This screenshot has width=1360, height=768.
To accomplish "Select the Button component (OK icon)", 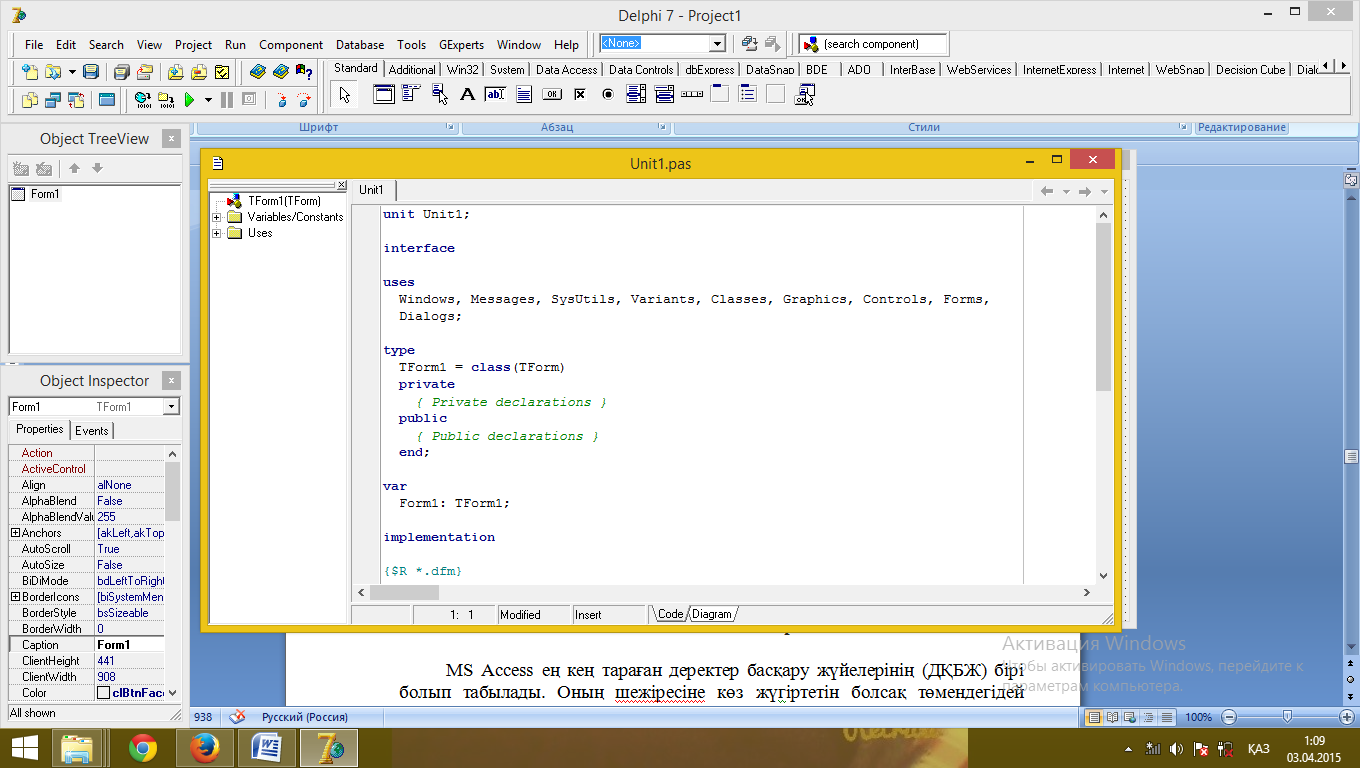I will 551,95.
